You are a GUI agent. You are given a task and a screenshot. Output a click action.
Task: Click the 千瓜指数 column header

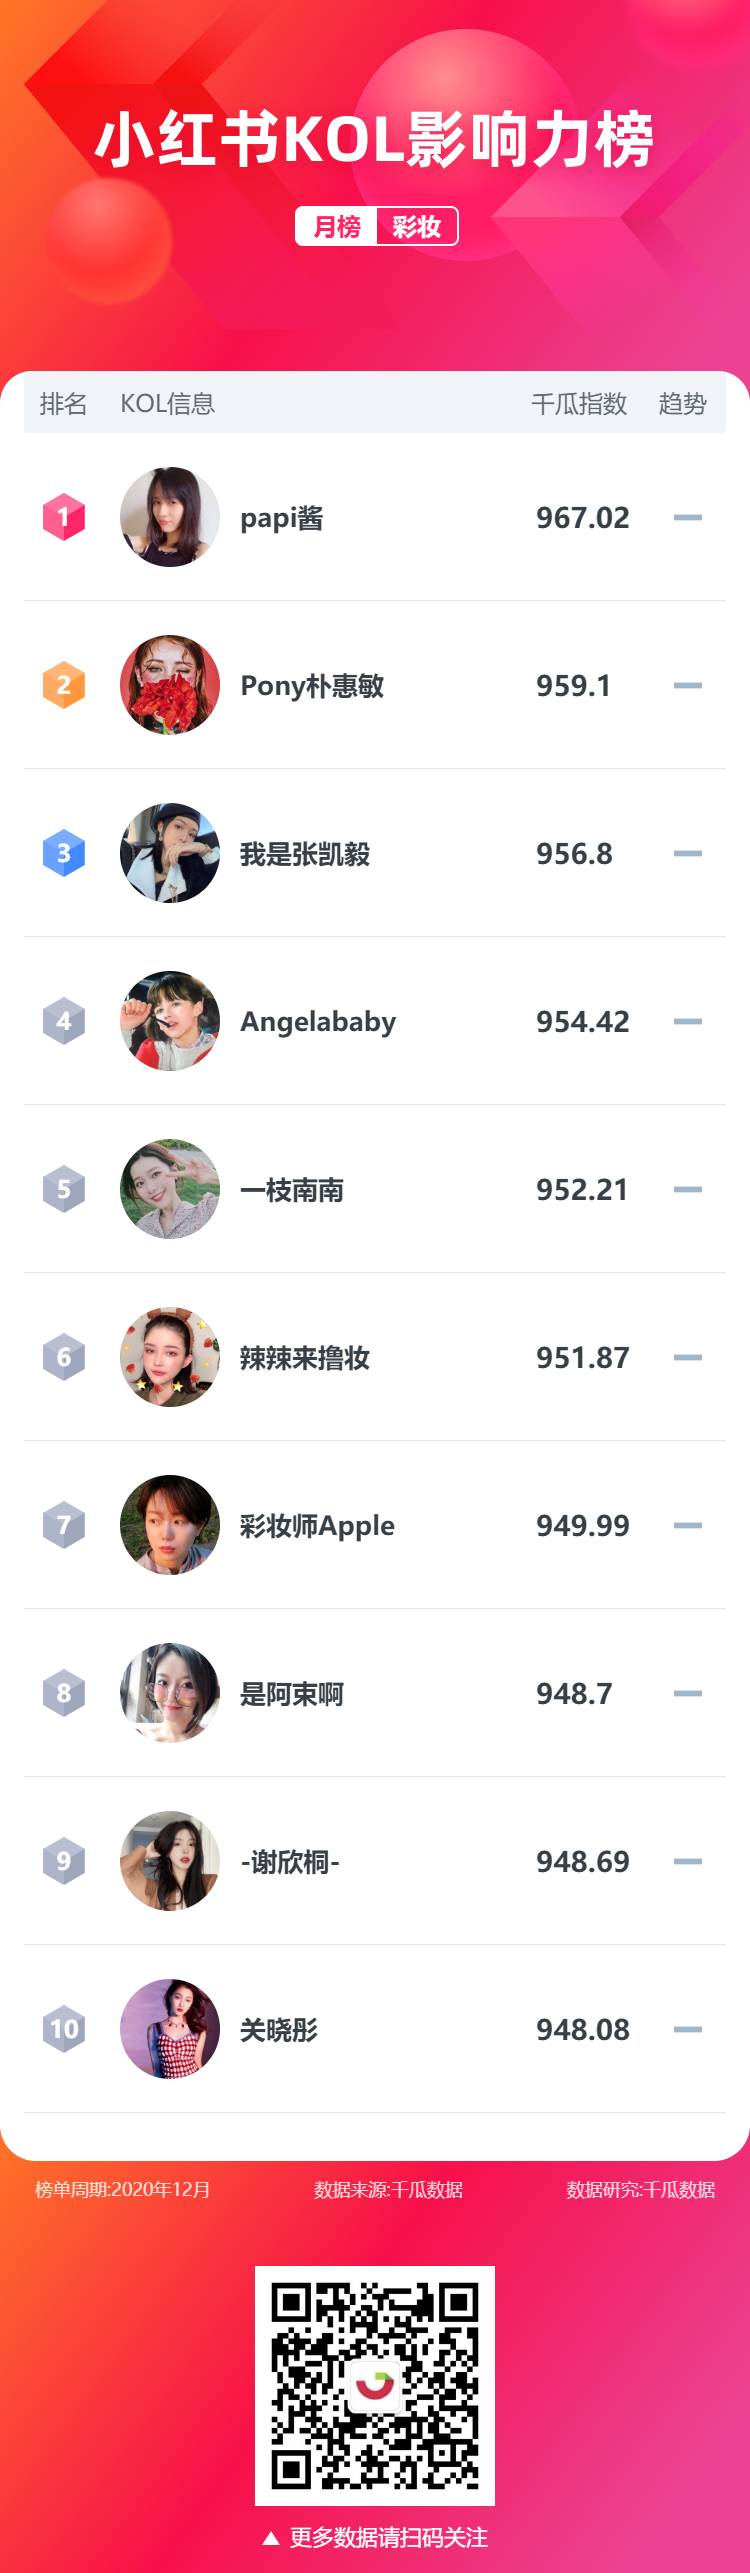click(x=579, y=404)
